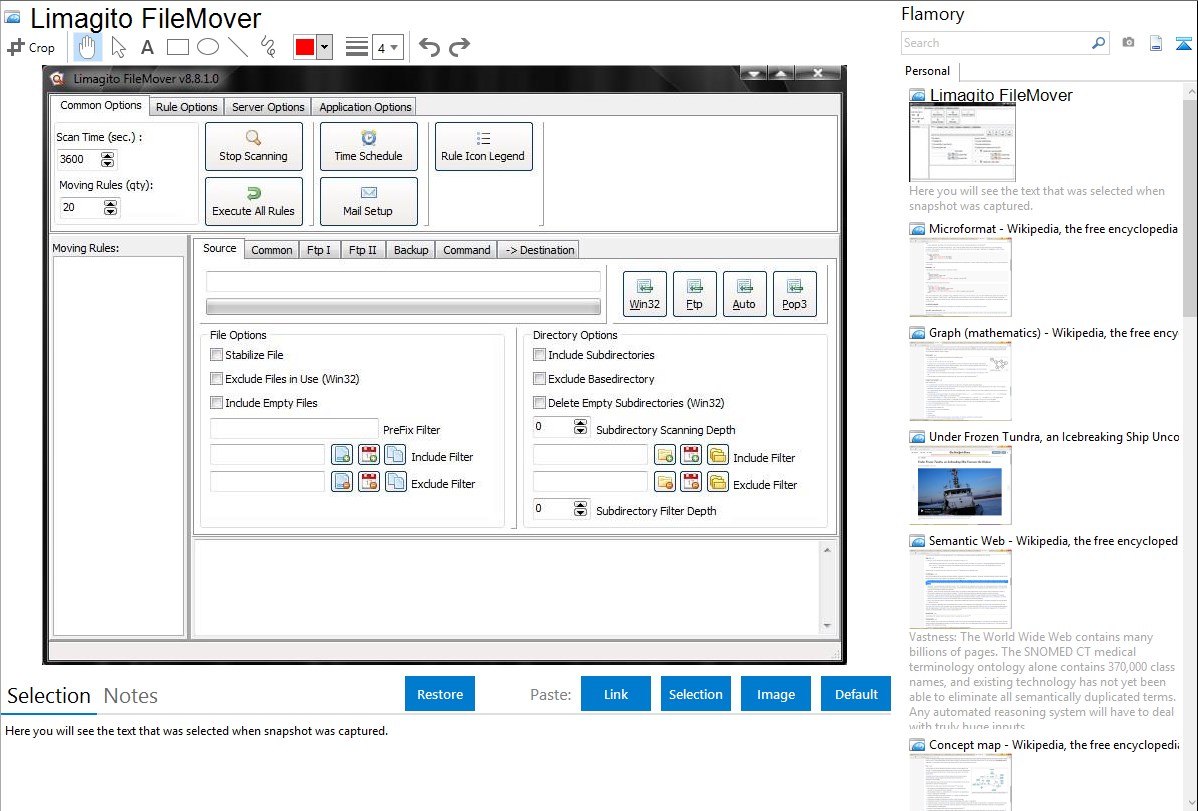The width and height of the screenshot is (1198, 811).
Task: Enable Include Subdirectories checkbox
Action: tap(539, 355)
